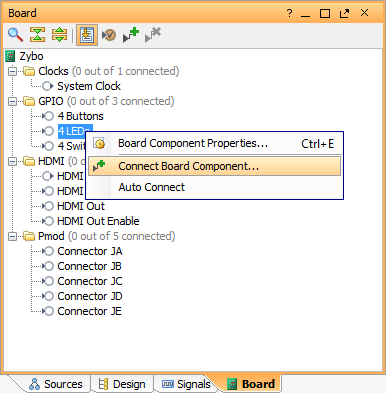Click the System Clock port icon
Screen dimensions: 386x393
click(48, 86)
